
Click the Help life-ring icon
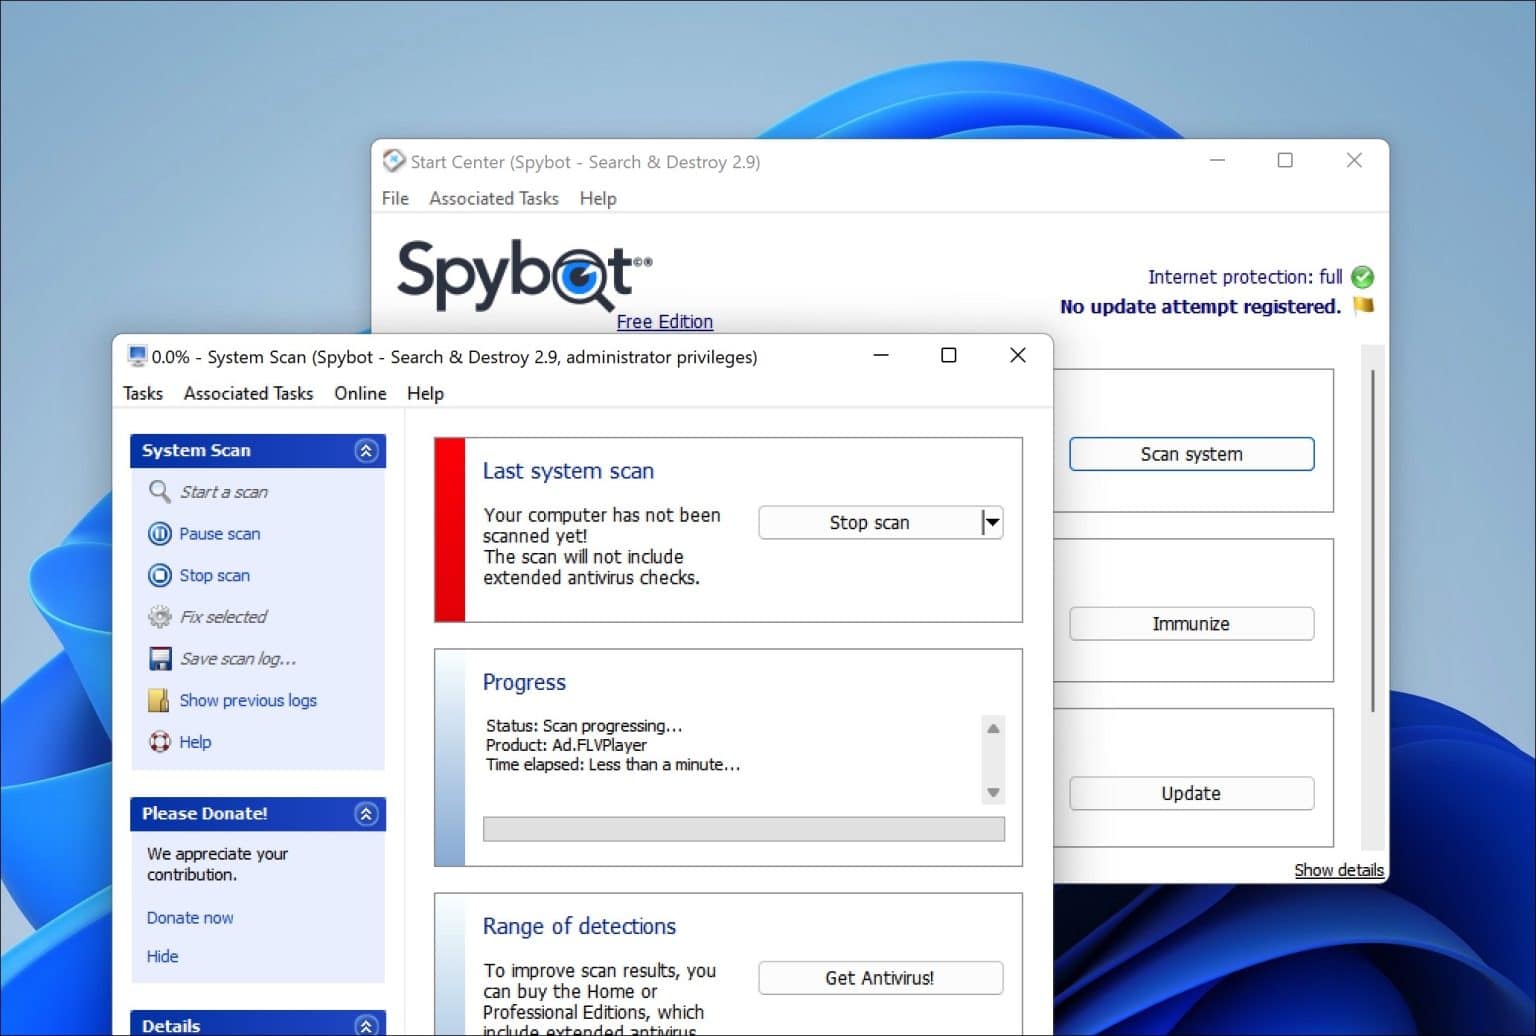click(x=160, y=742)
